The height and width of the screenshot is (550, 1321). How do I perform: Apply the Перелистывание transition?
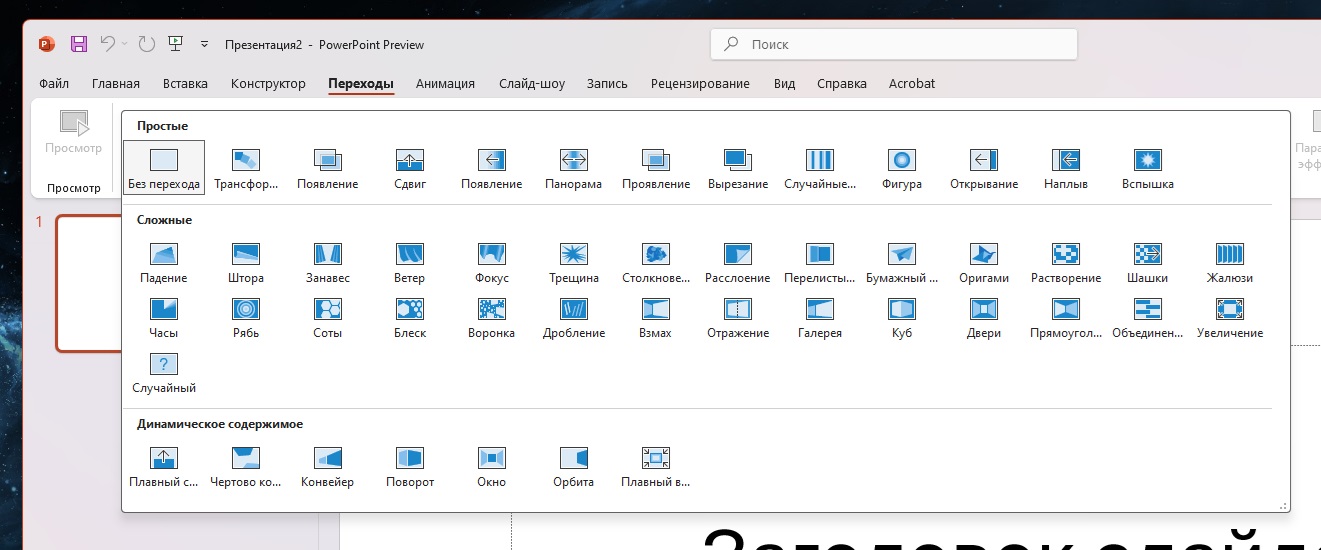coord(820,261)
